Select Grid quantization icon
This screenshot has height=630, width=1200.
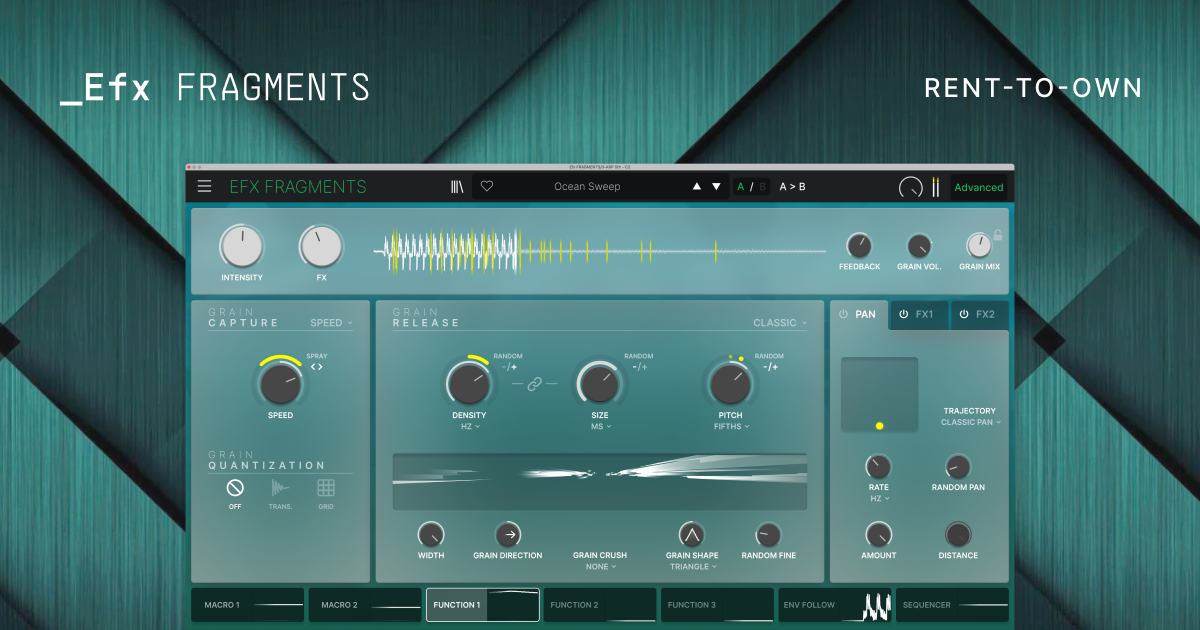(326, 488)
